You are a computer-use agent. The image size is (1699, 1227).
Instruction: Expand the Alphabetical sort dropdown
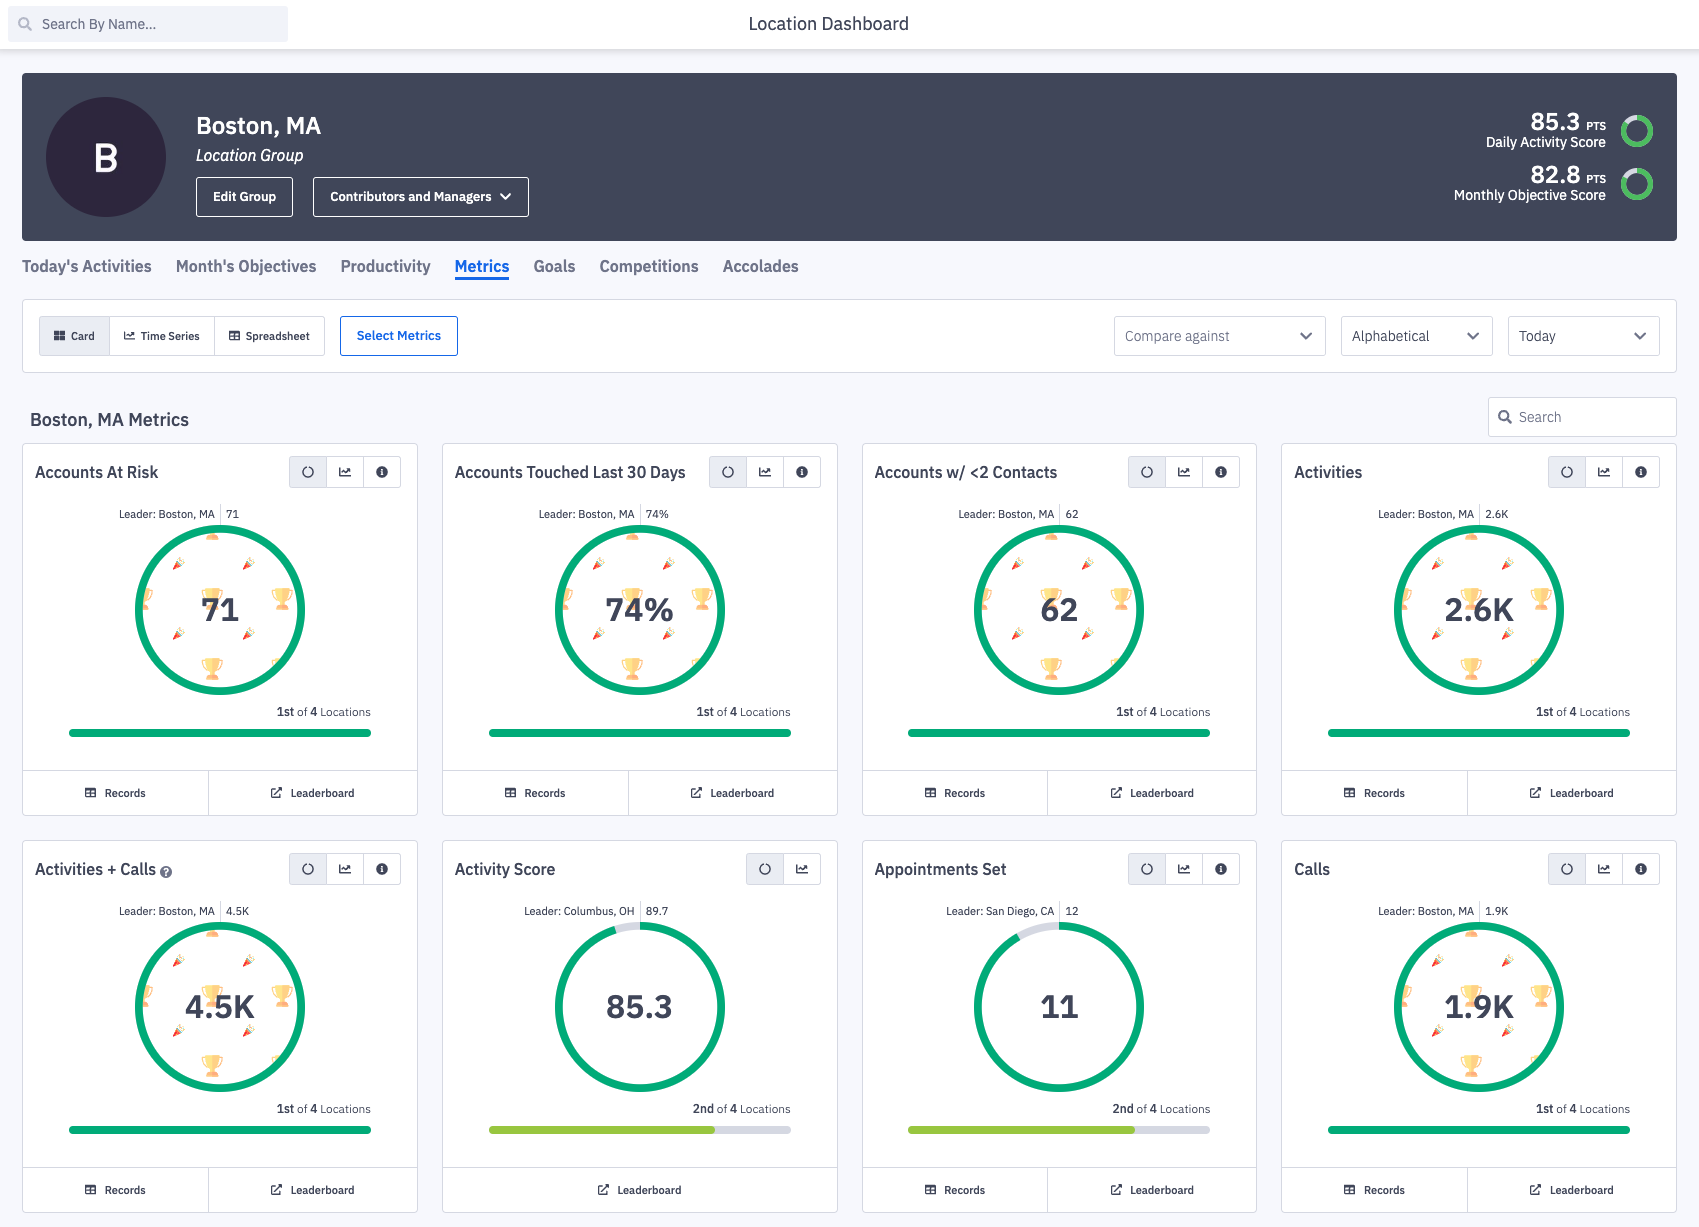(x=1415, y=336)
